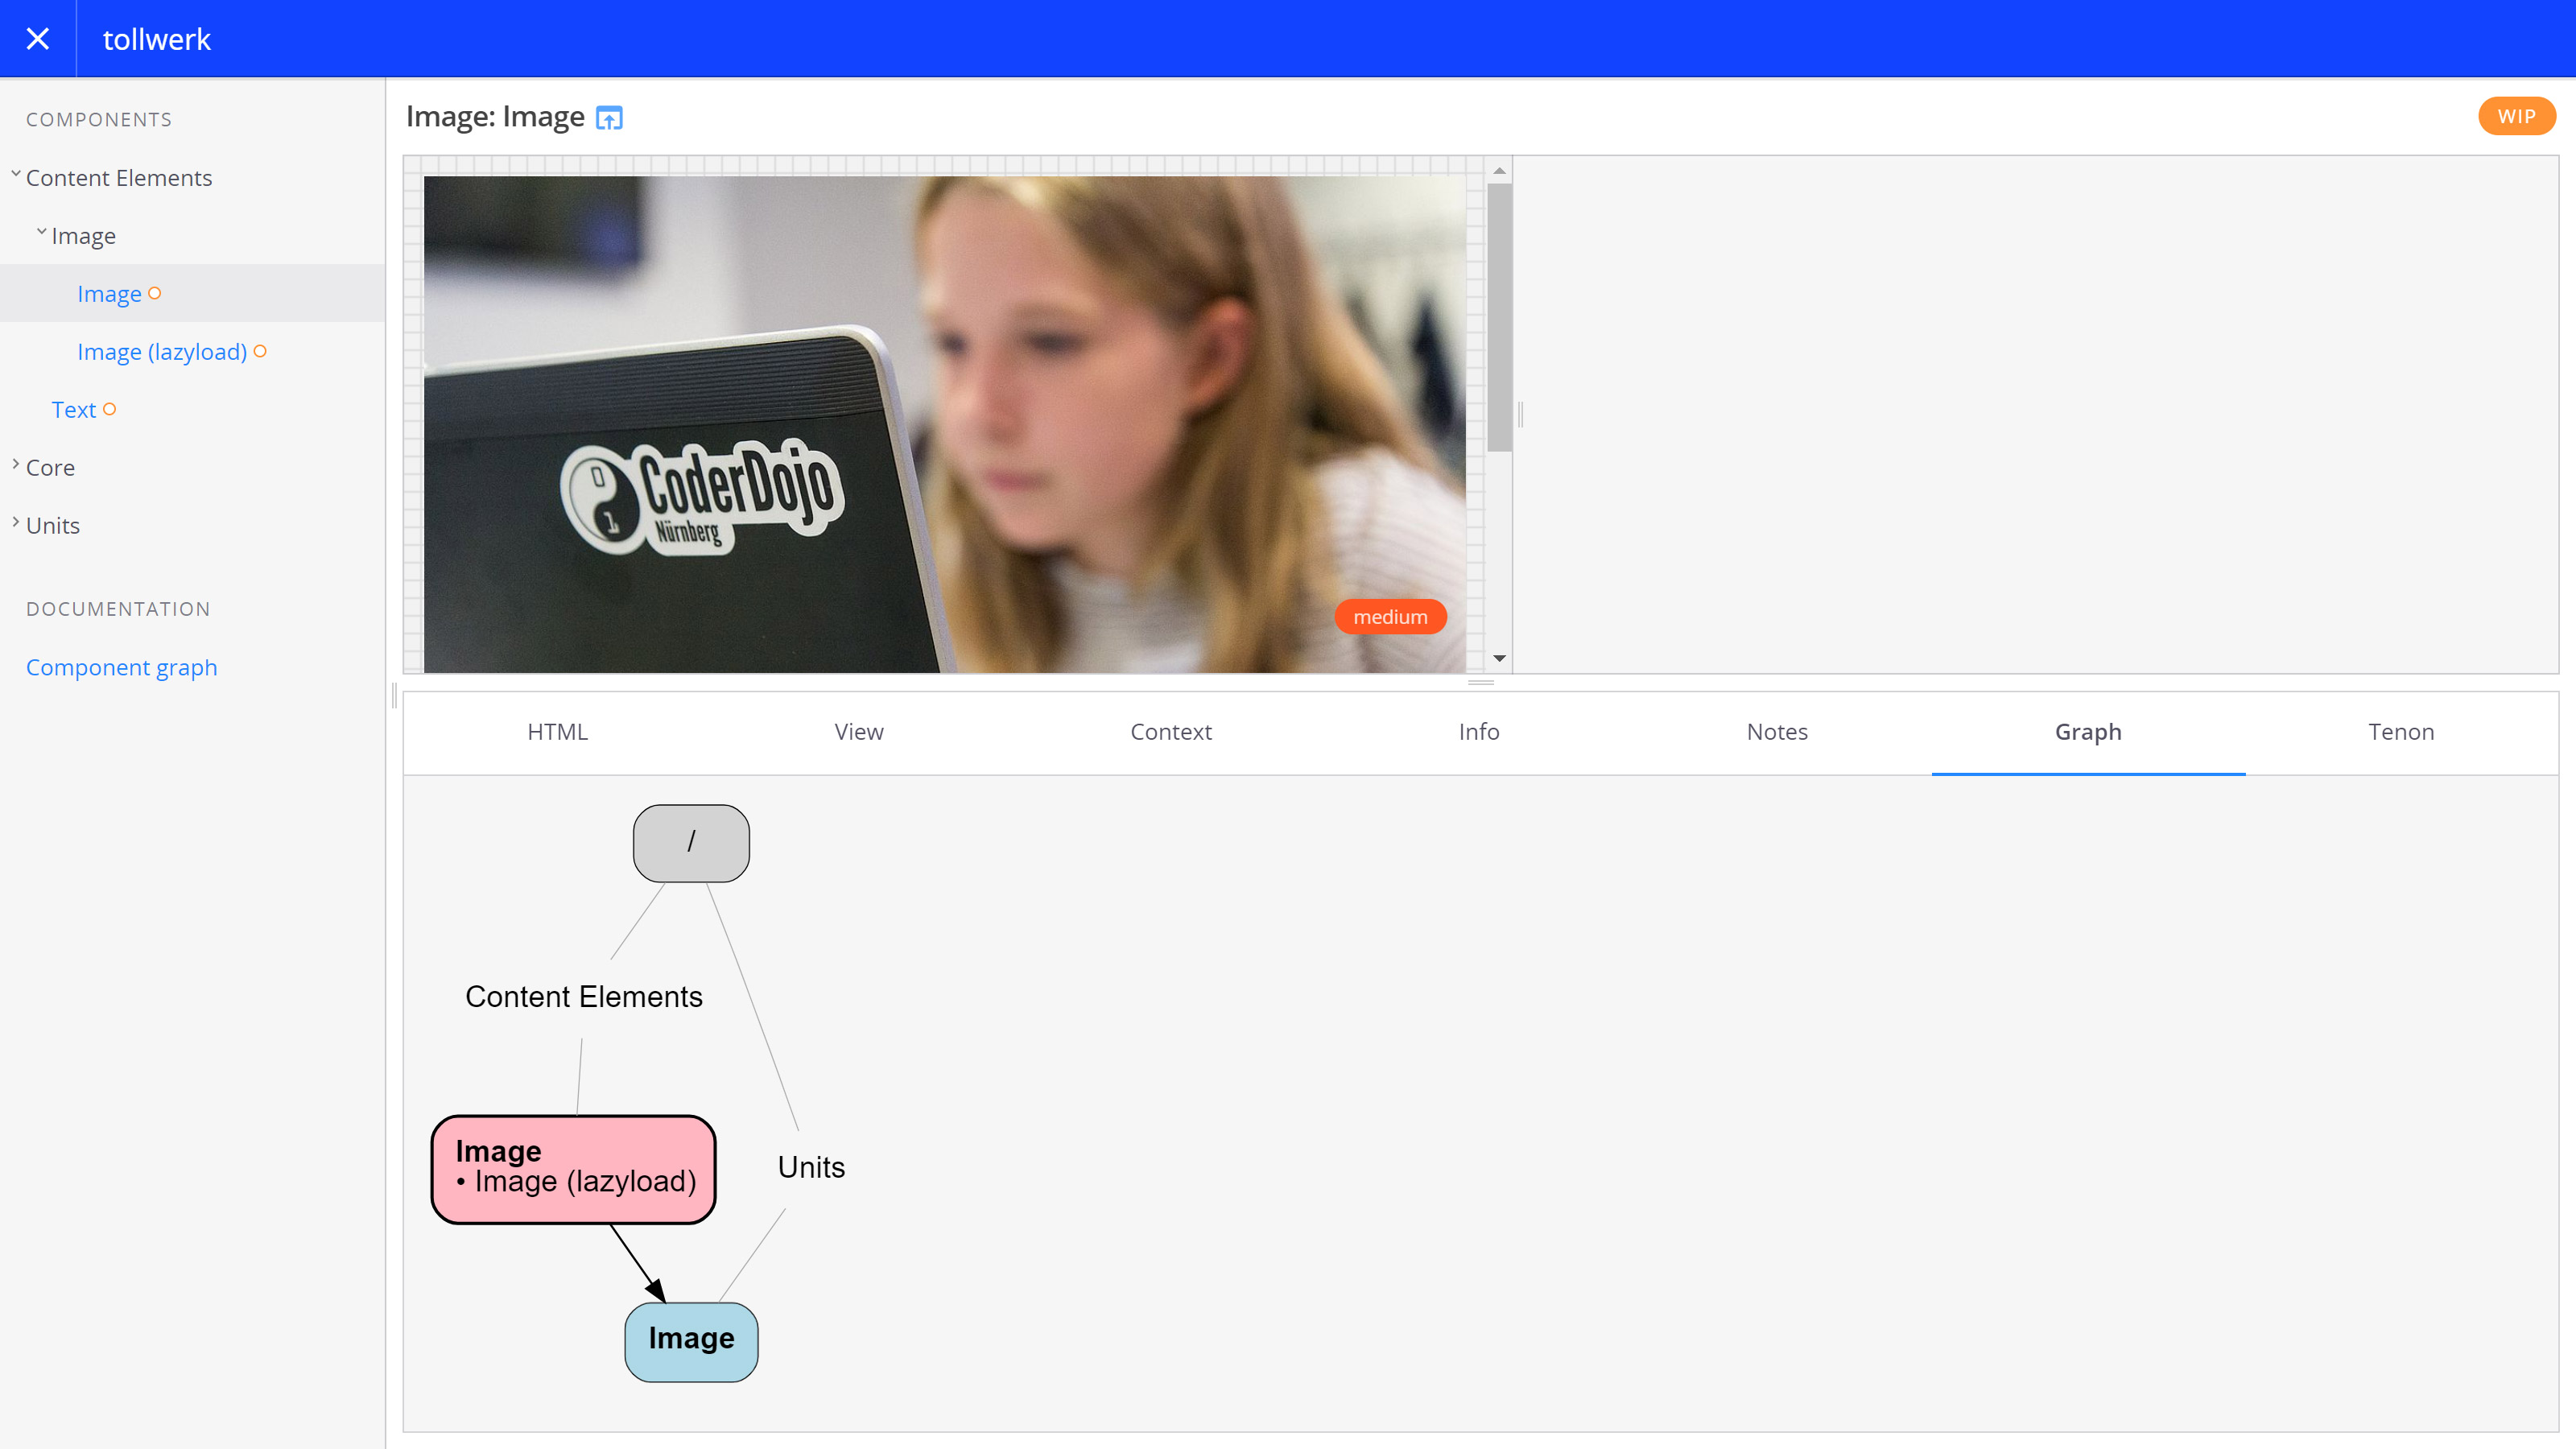Select Image (lazyload) component in sidebar
Screen dimensions: 2576x1449
coord(162,352)
